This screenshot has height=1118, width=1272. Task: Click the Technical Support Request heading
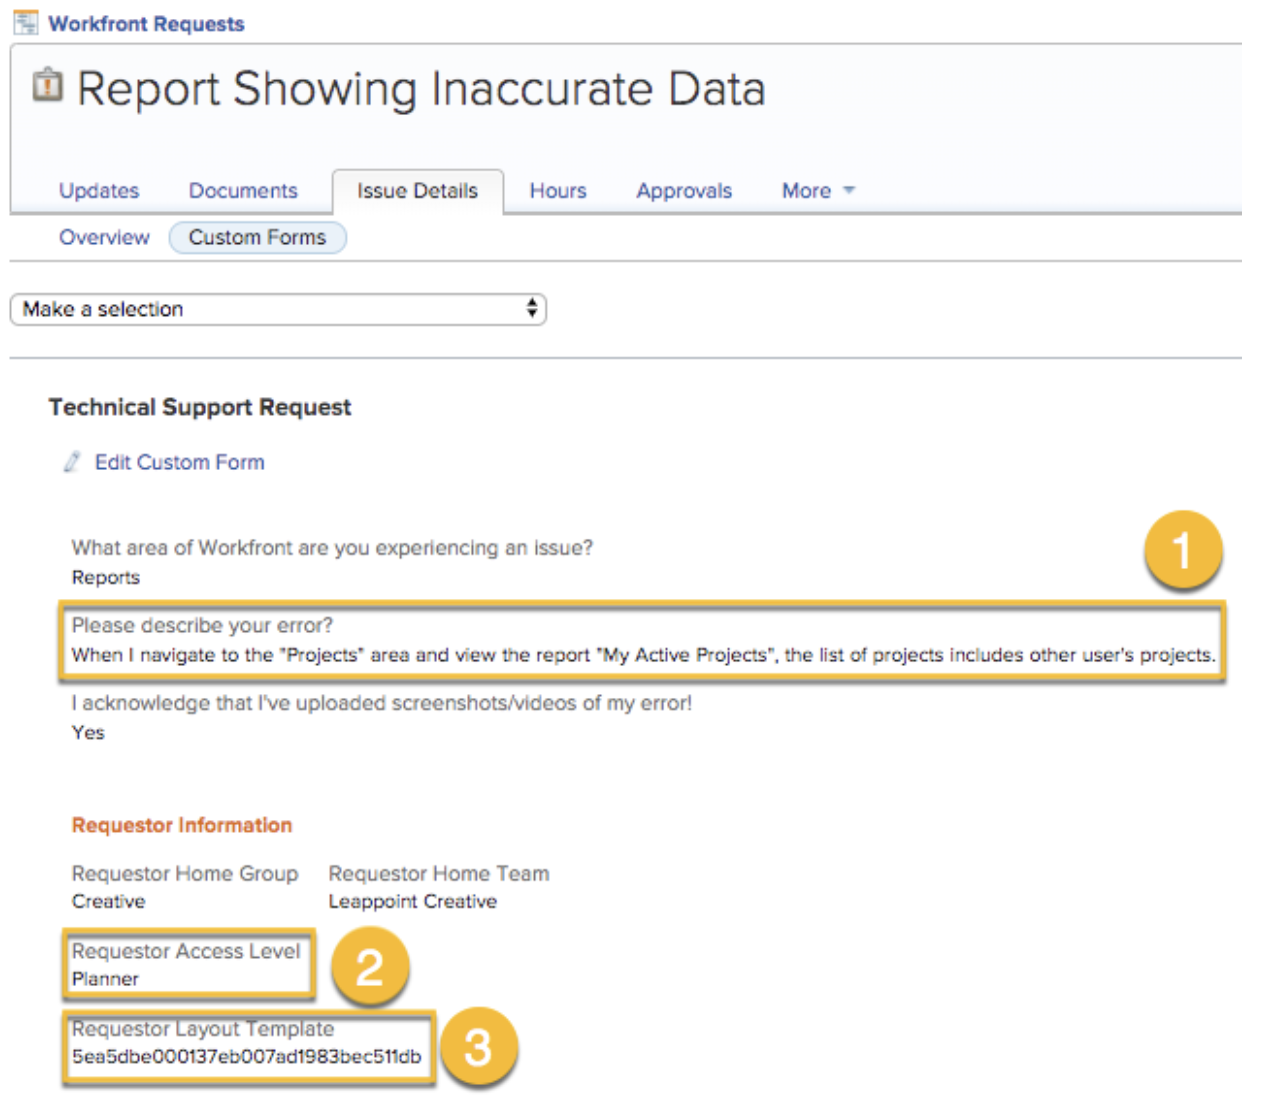pyautogui.click(x=200, y=407)
